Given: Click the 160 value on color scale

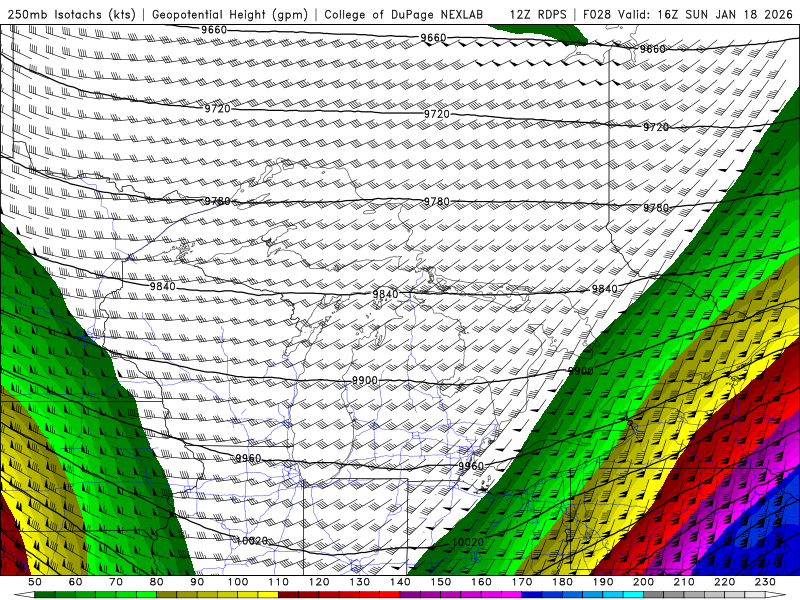Looking at the screenshot, I should point(481,582).
